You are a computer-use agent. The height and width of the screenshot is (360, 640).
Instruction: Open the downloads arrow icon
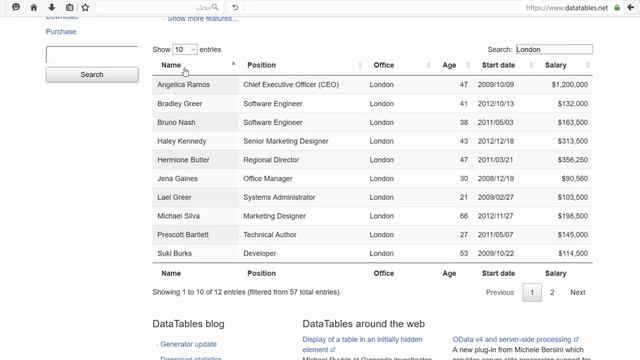[x=51, y=7]
